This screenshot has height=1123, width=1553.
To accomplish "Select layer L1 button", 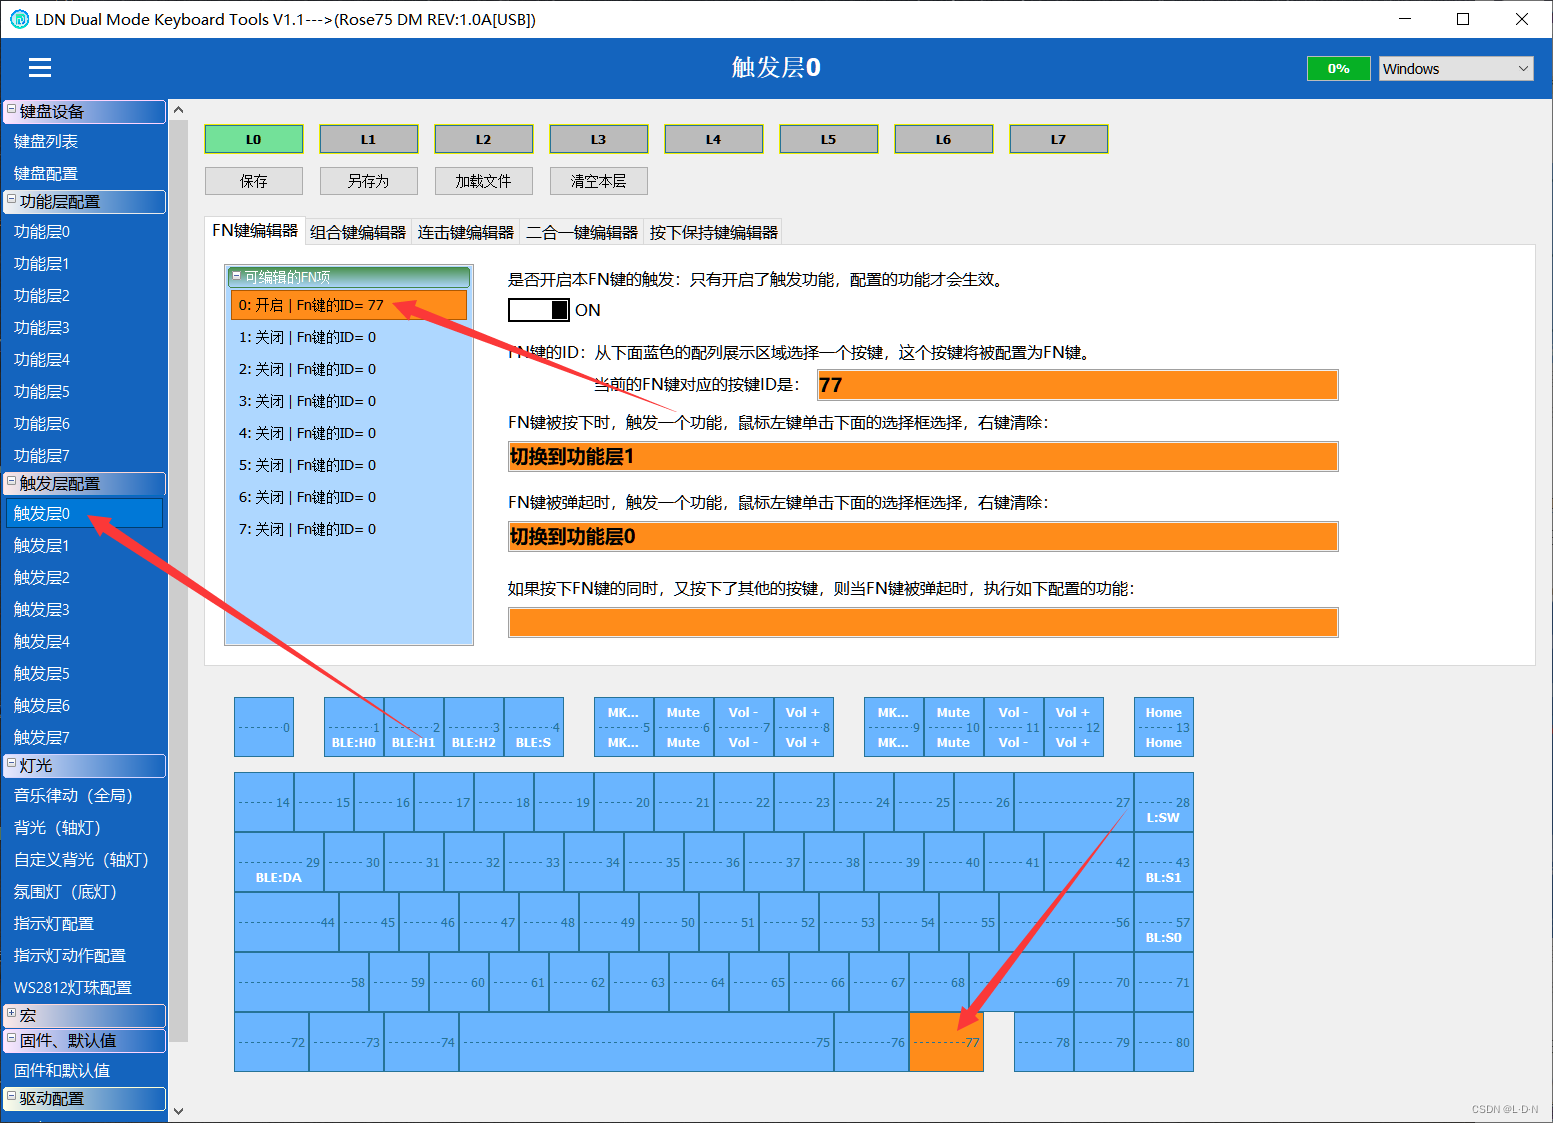I will pos(369,139).
